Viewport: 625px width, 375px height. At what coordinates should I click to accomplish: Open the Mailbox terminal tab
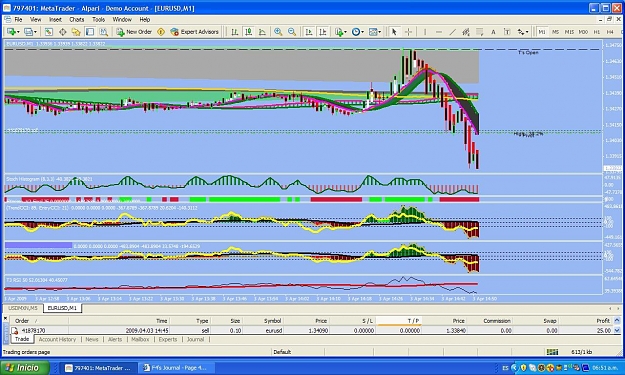click(x=140, y=340)
